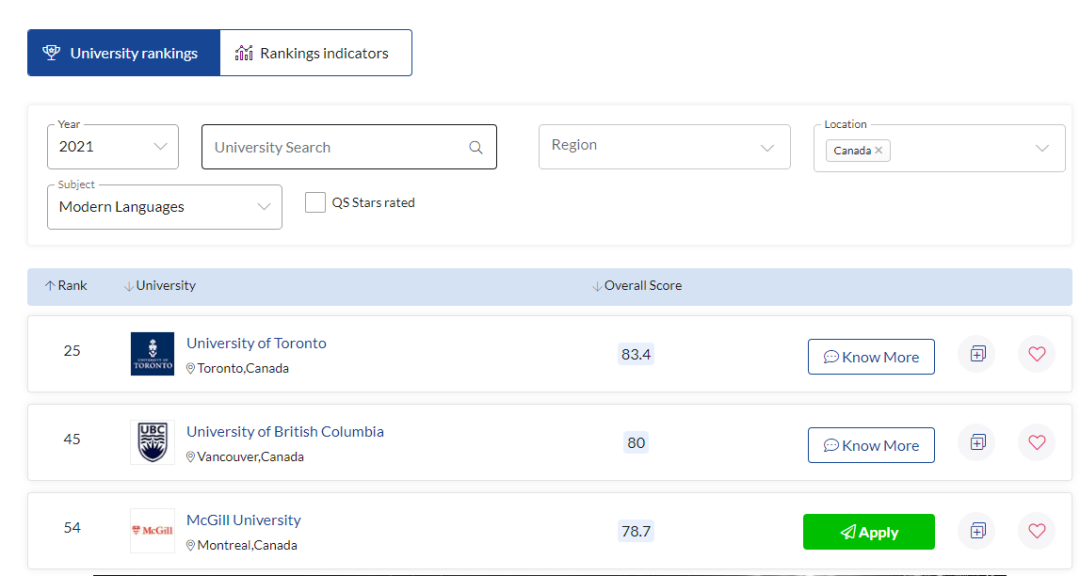Favorite University of Toronto with heart
This screenshot has height=576, width=1080.
[1037, 354]
